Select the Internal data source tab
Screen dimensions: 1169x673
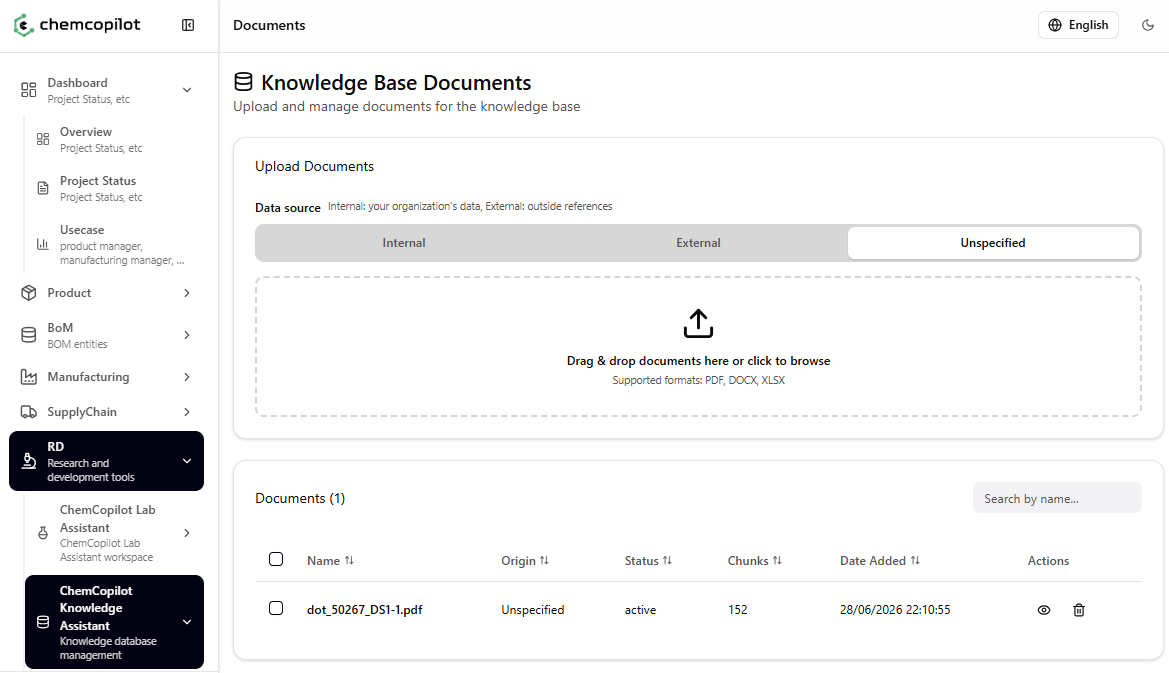404,243
